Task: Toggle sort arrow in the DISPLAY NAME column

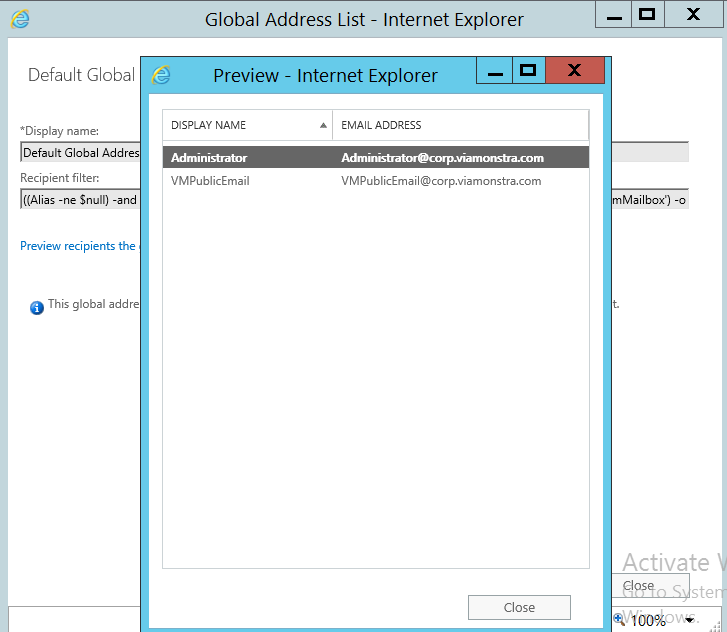Action: [323, 126]
